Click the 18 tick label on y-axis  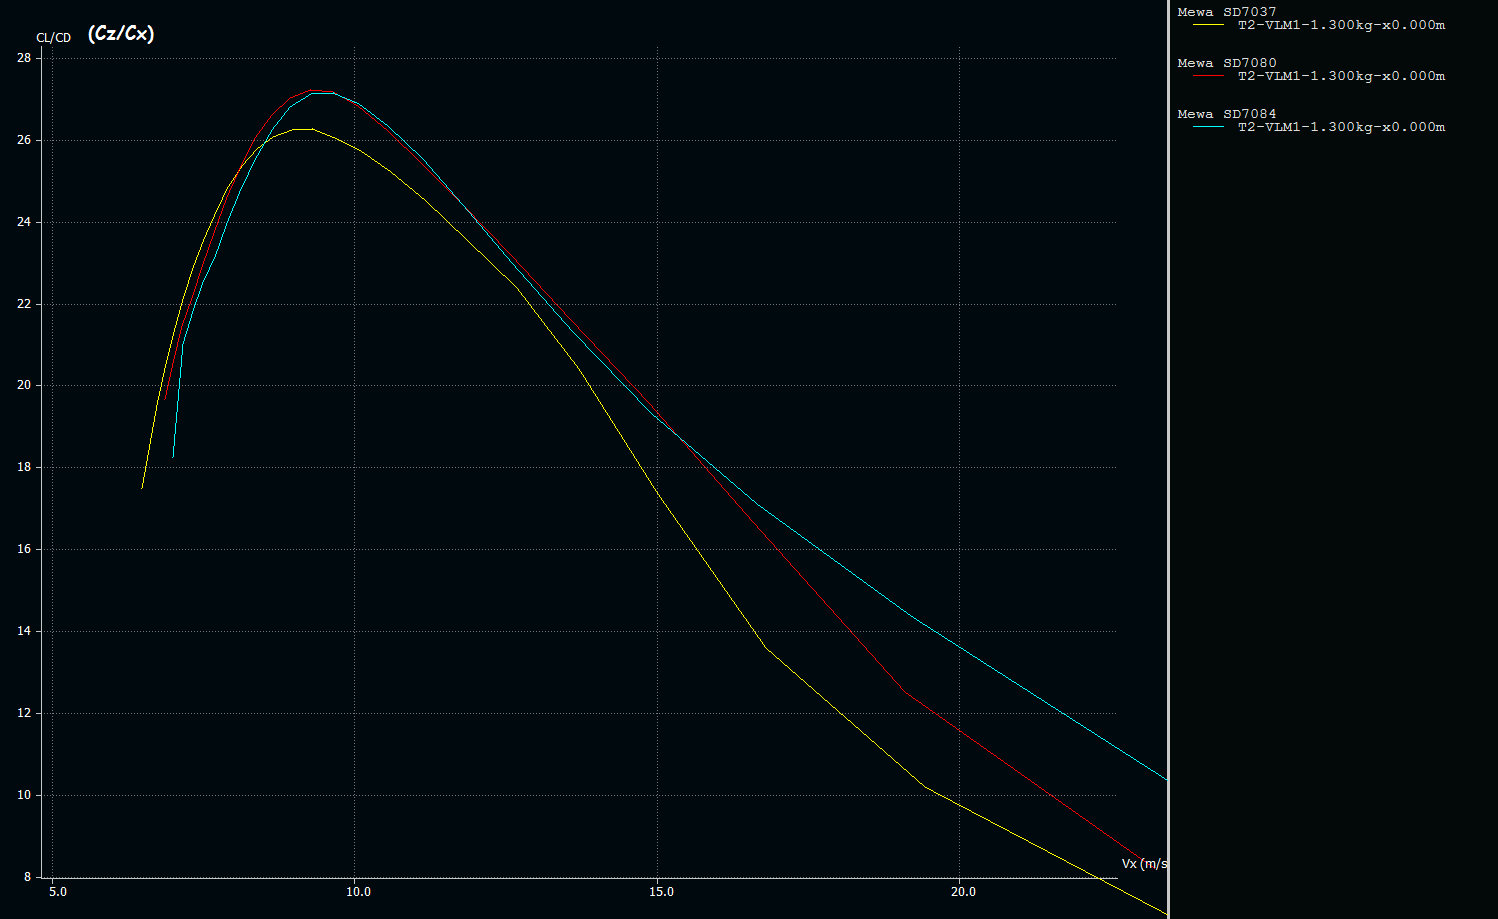[24, 467]
